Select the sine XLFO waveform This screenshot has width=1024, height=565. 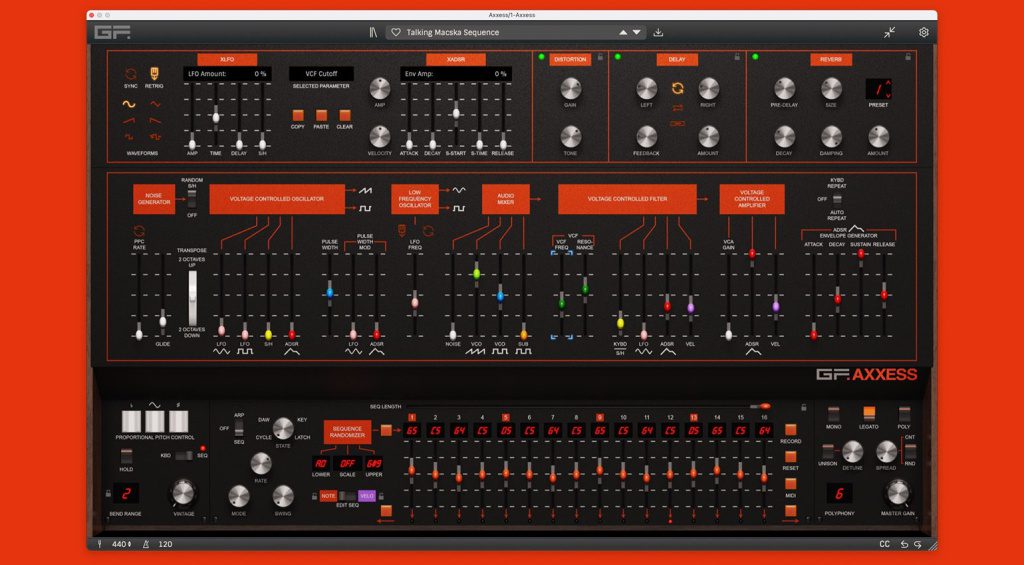pos(129,104)
